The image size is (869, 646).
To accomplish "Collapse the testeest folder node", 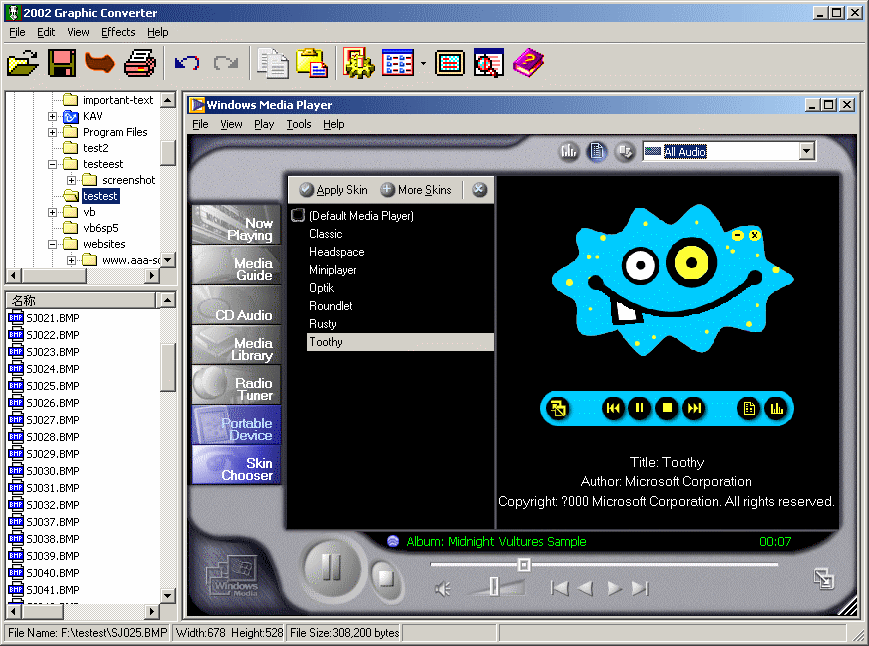I will 52,165.
